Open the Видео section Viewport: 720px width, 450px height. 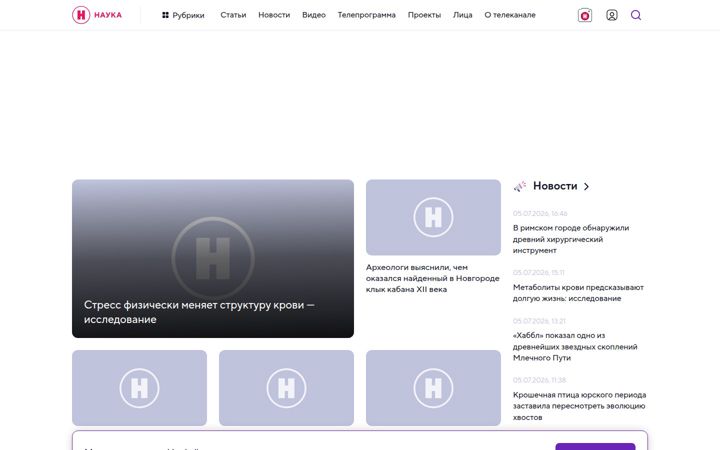point(314,15)
